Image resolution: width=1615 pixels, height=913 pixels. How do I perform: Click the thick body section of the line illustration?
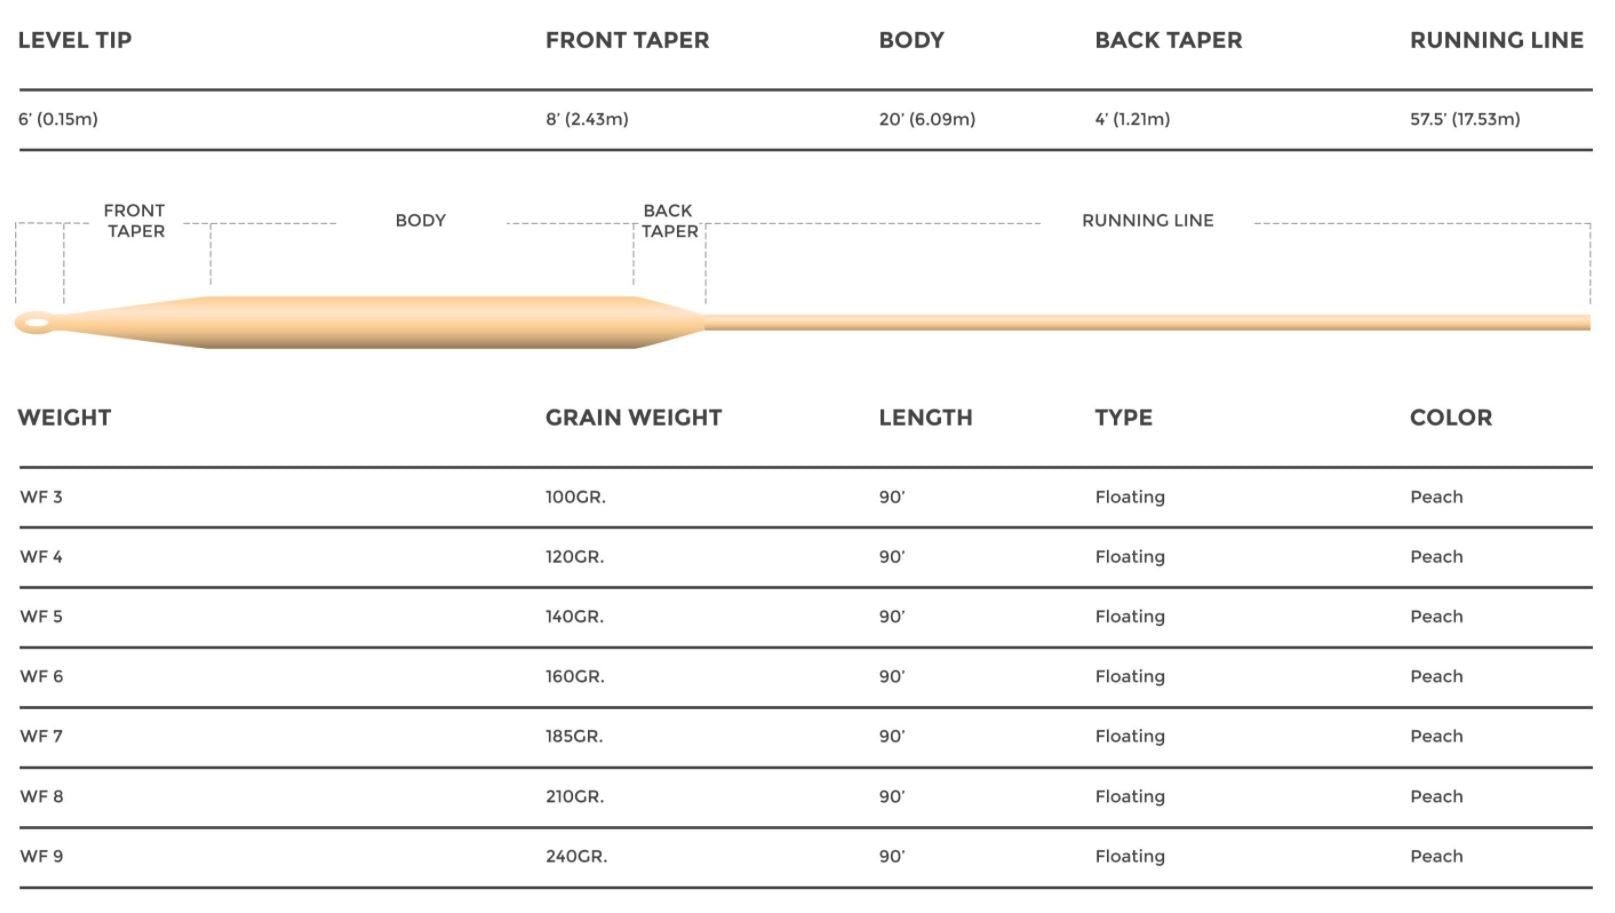pyautogui.click(x=420, y=322)
